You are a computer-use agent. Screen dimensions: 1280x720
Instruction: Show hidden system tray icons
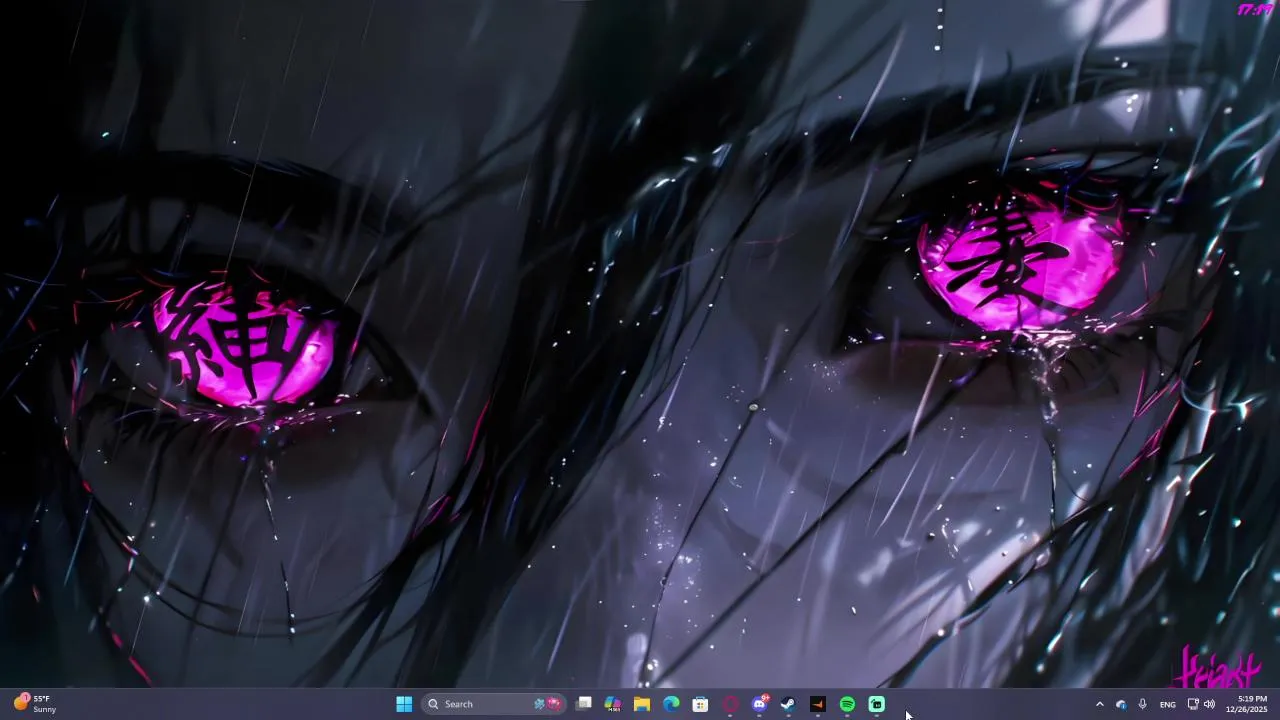(1099, 704)
